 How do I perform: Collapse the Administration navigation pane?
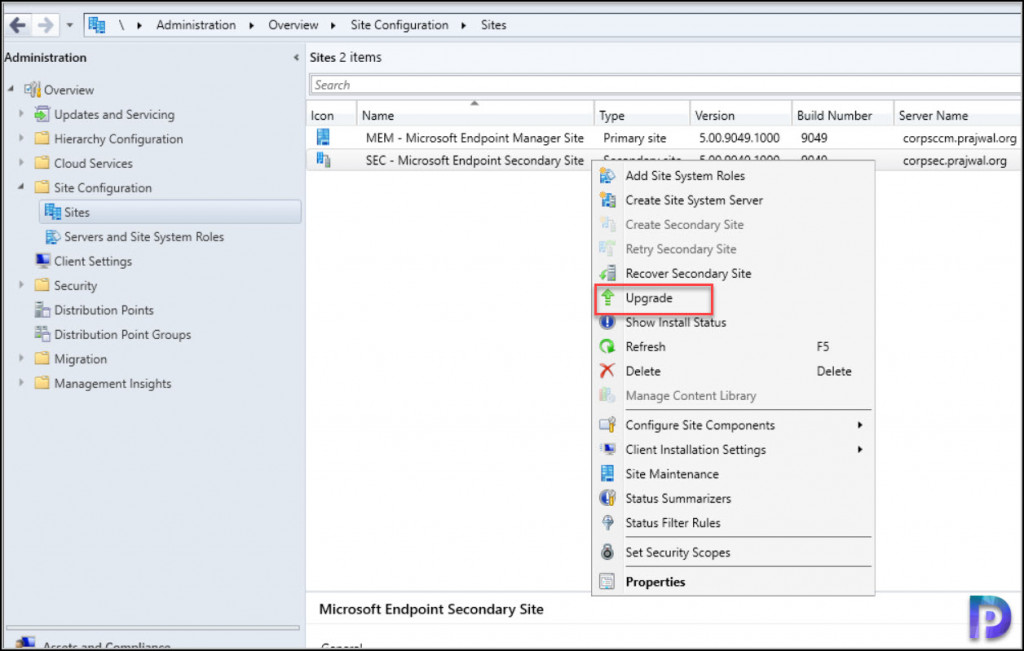(x=296, y=57)
